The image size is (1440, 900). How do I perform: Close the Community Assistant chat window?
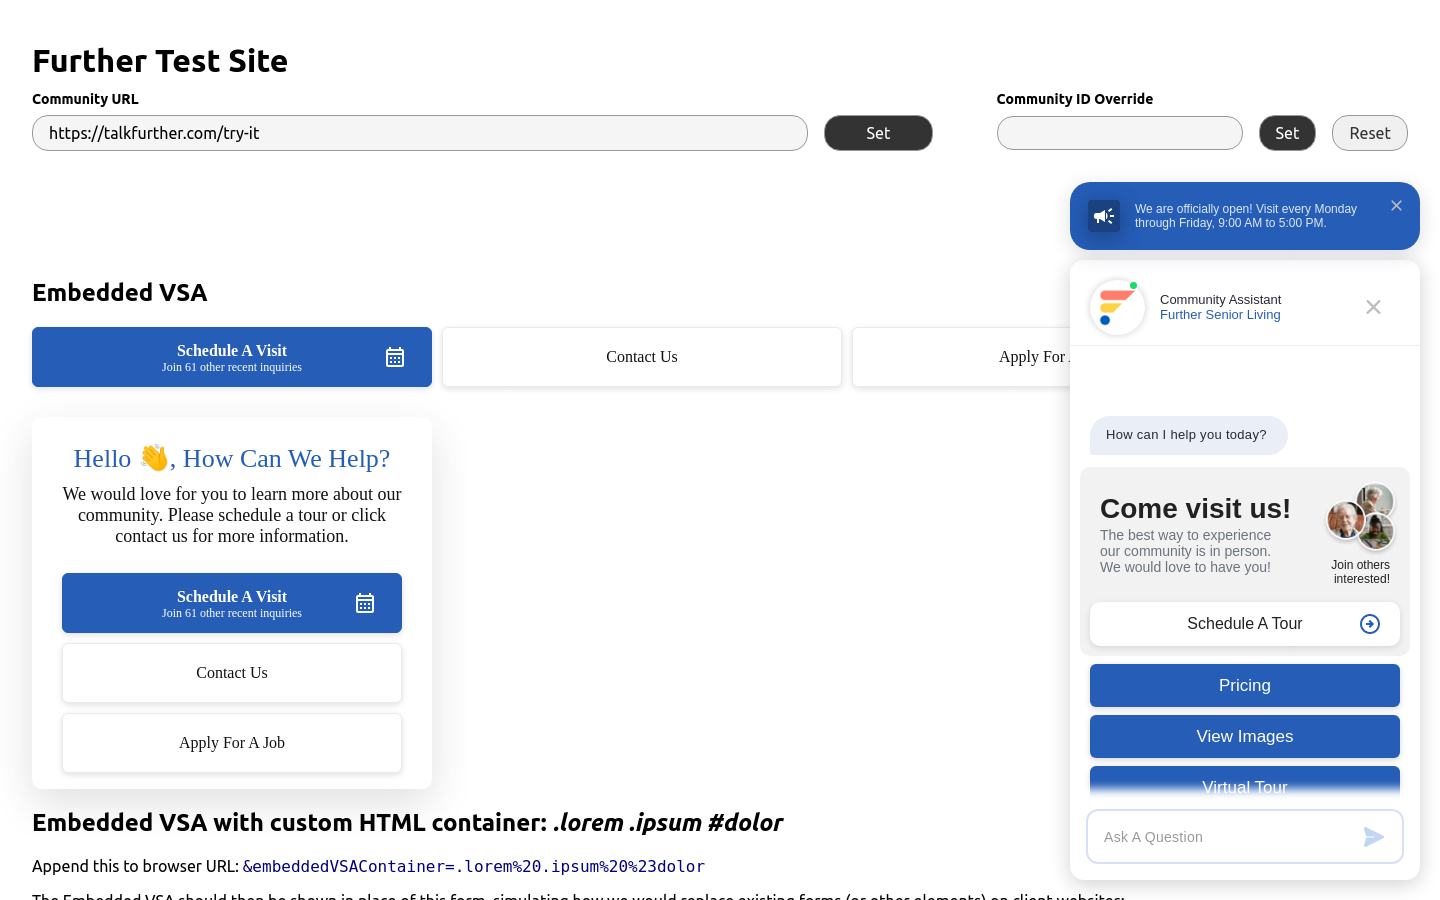point(1373,307)
